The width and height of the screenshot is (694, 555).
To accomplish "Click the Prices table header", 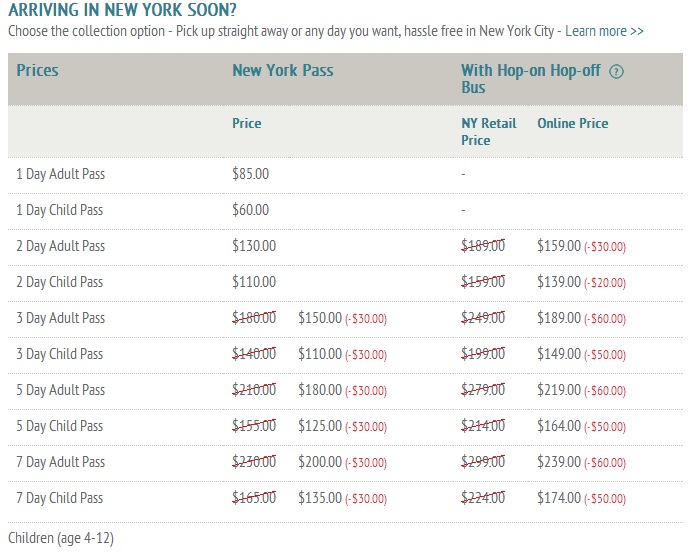I will [x=37, y=70].
